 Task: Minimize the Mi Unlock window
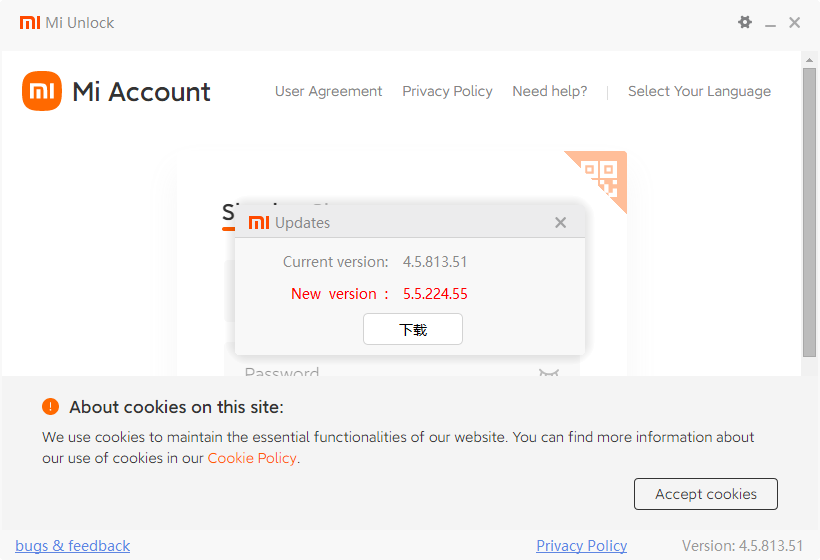click(770, 24)
